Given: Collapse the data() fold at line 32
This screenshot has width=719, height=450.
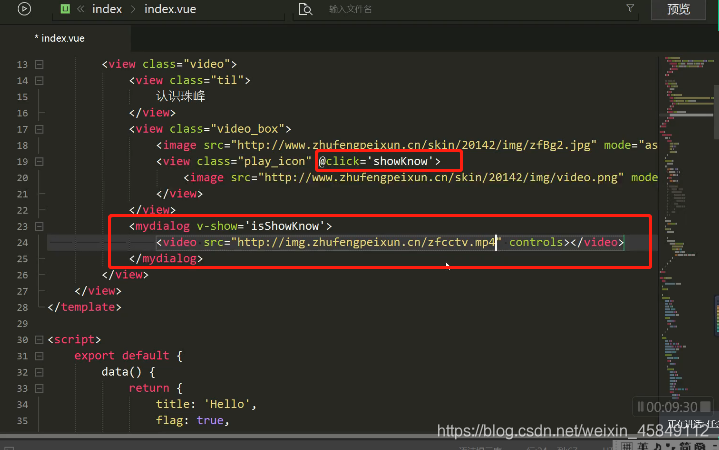Looking at the screenshot, I should tap(39, 372).
